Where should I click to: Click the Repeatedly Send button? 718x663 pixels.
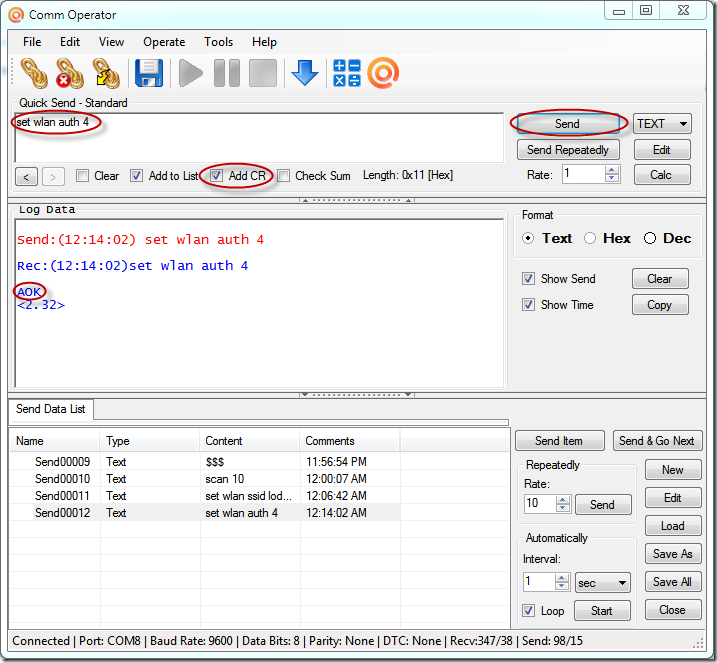(603, 505)
